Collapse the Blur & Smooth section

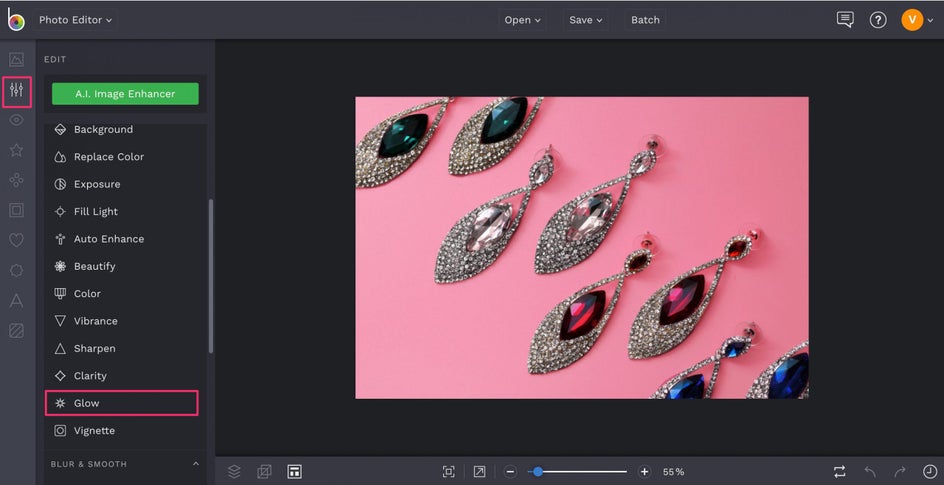point(196,464)
